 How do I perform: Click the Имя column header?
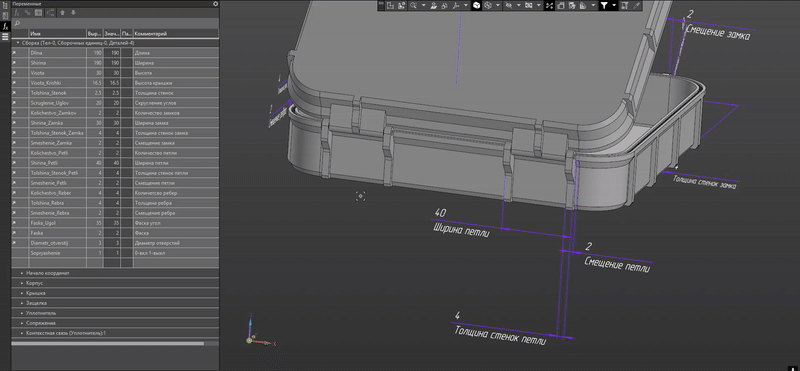click(58, 34)
